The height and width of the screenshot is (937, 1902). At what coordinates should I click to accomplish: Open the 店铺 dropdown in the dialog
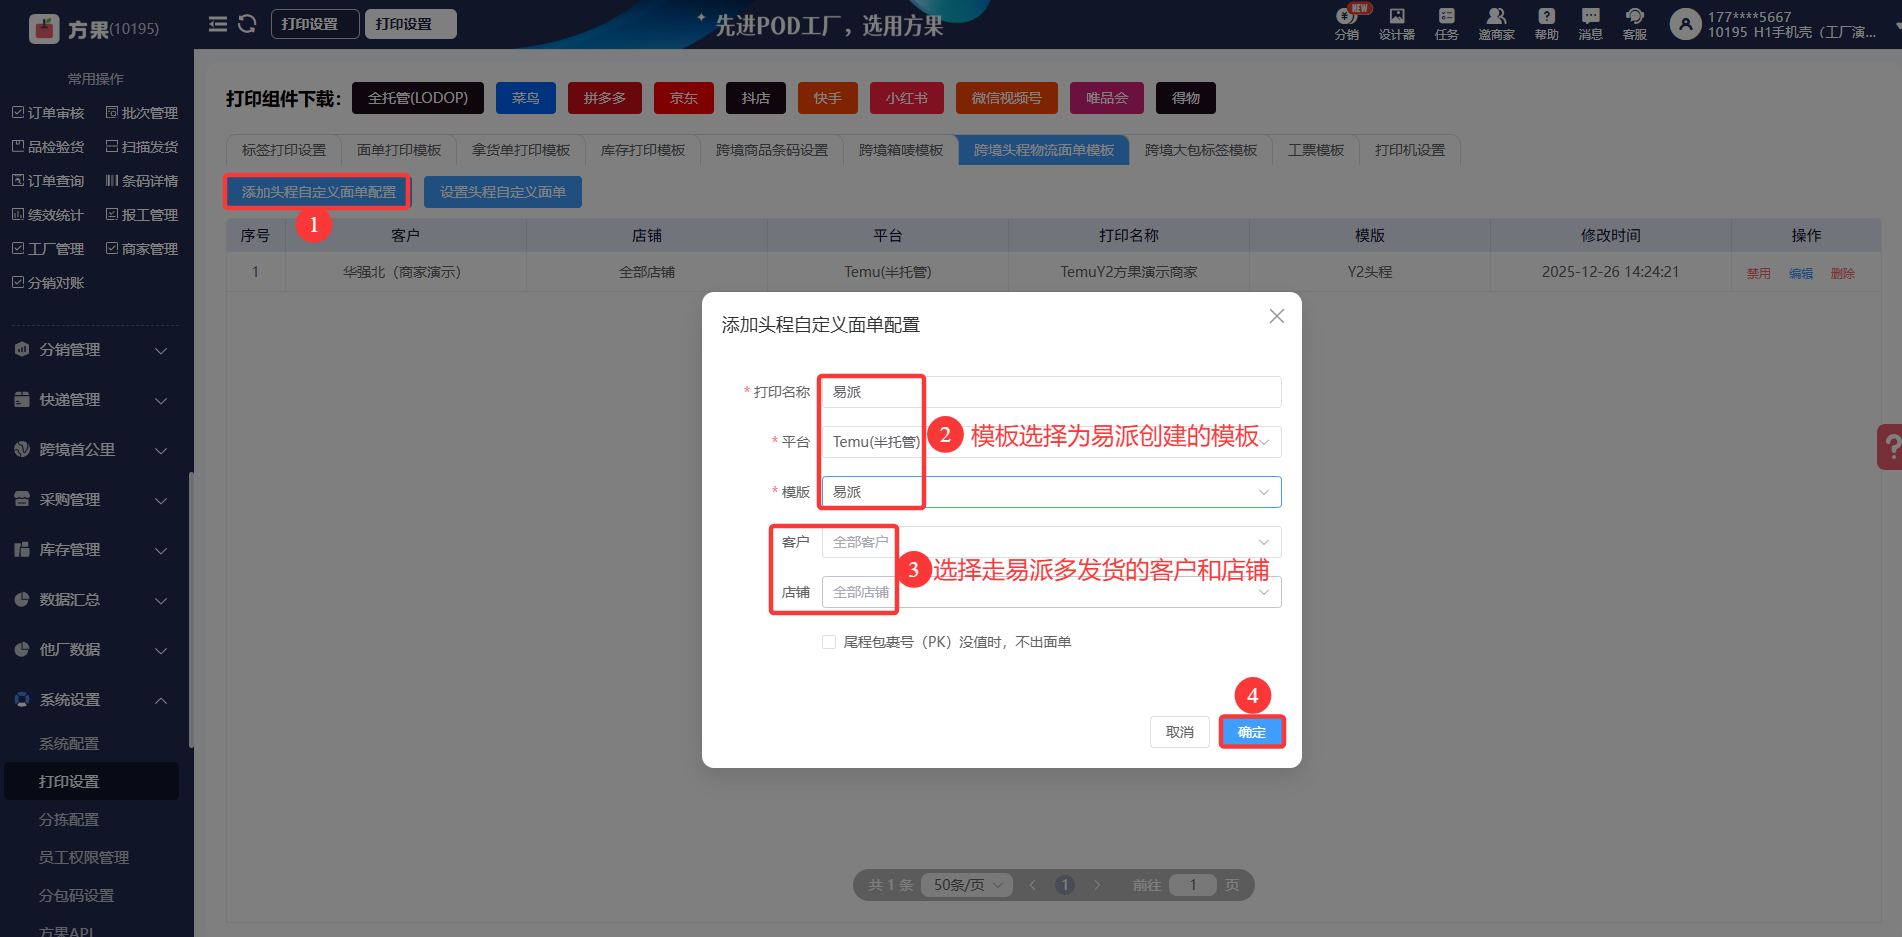coord(1051,592)
